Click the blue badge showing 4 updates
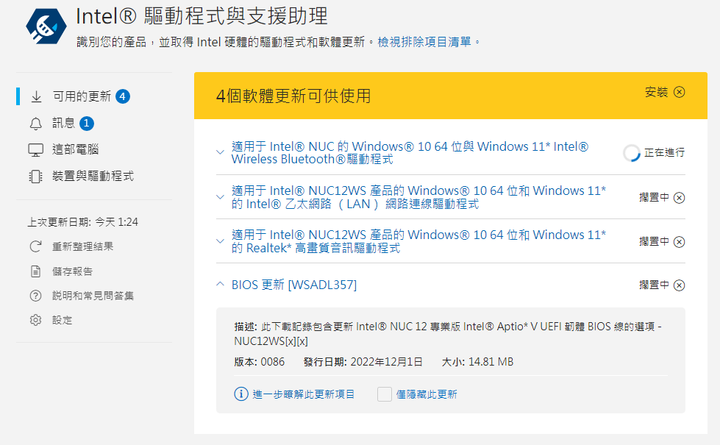 [x=123, y=96]
